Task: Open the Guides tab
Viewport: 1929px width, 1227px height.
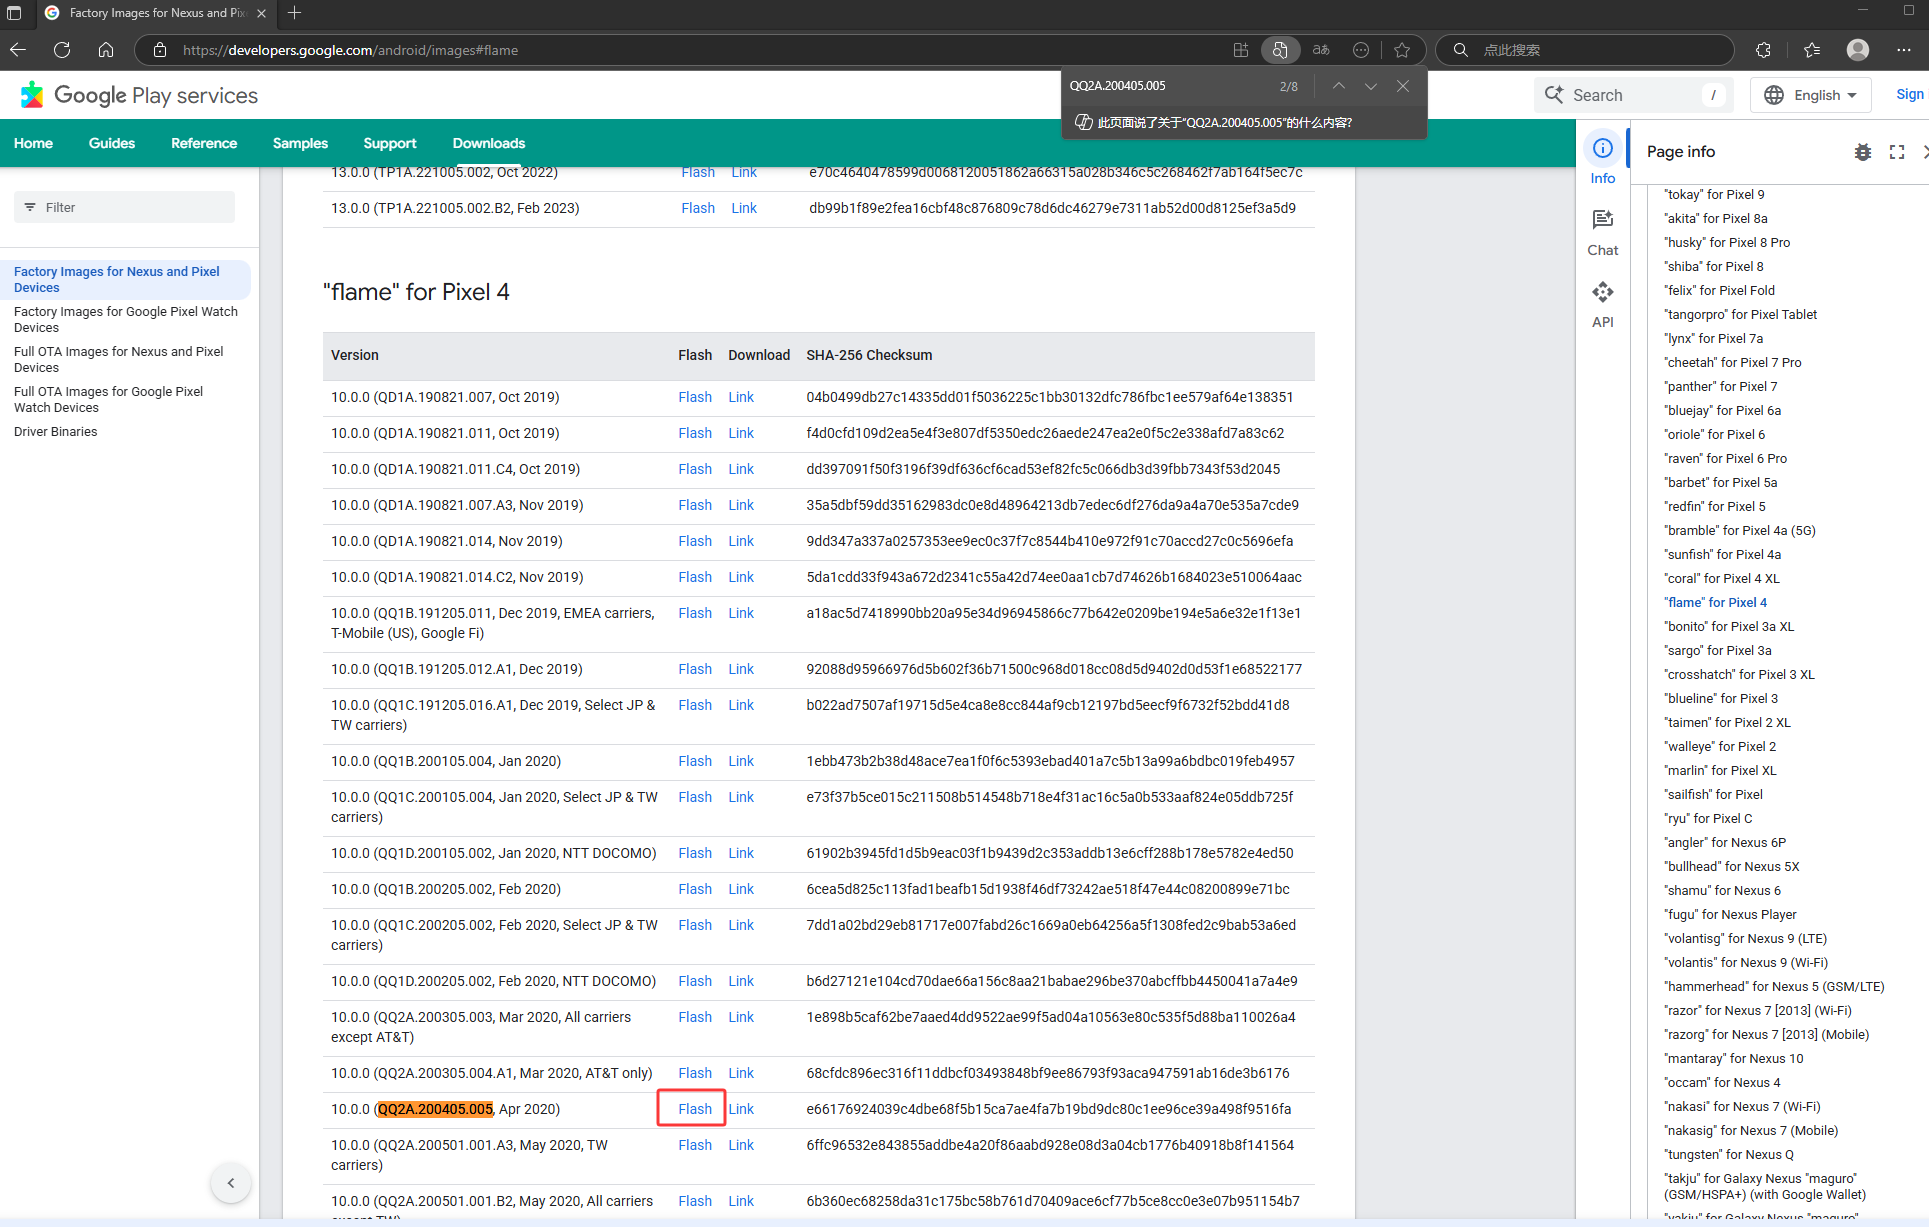Action: tap(112, 143)
